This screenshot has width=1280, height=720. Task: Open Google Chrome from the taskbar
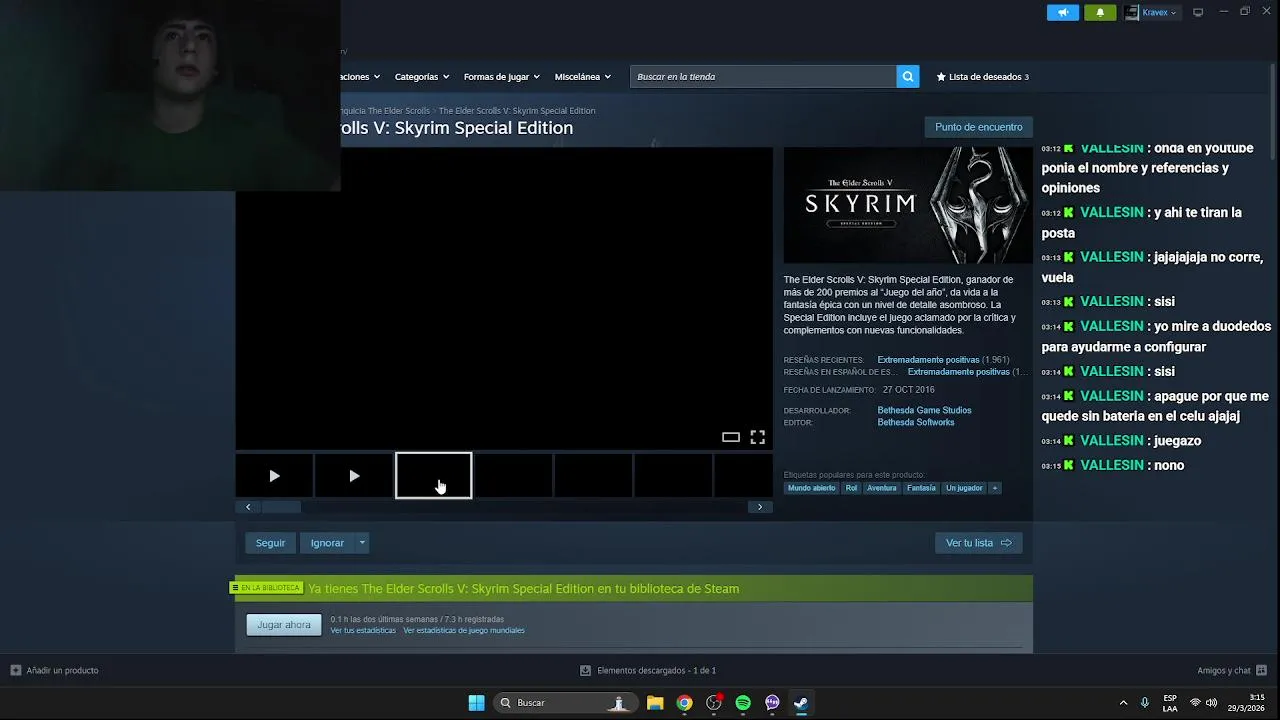point(684,703)
